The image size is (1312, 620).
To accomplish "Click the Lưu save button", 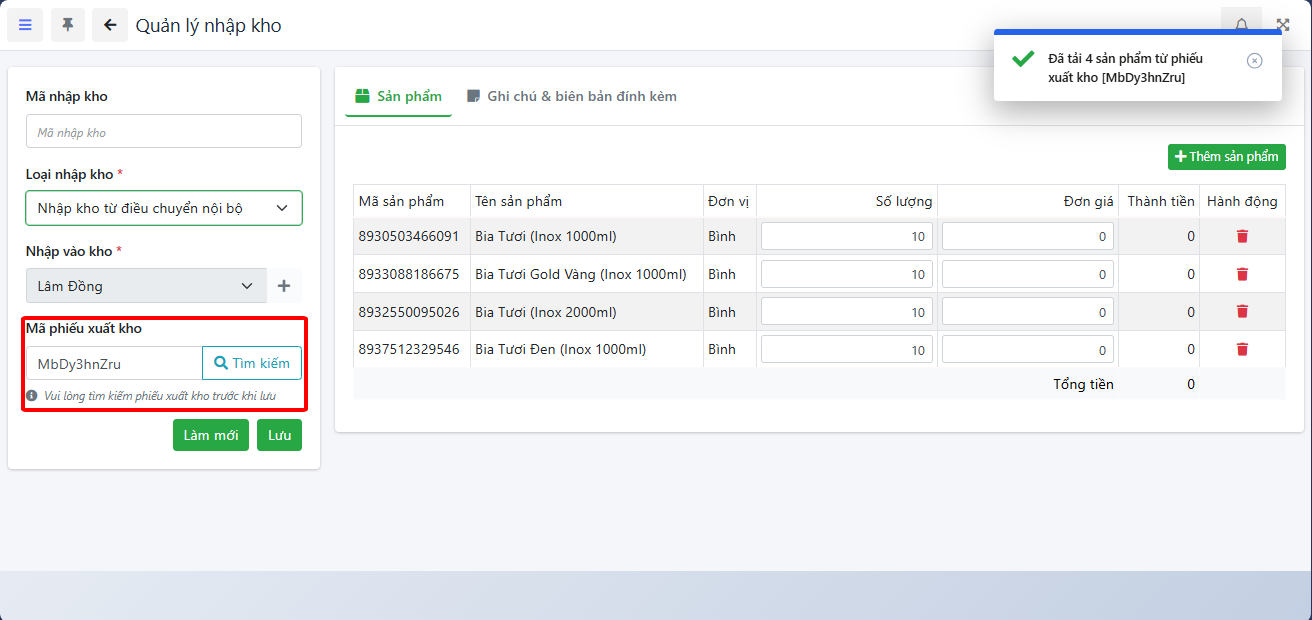I will (x=279, y=435).
